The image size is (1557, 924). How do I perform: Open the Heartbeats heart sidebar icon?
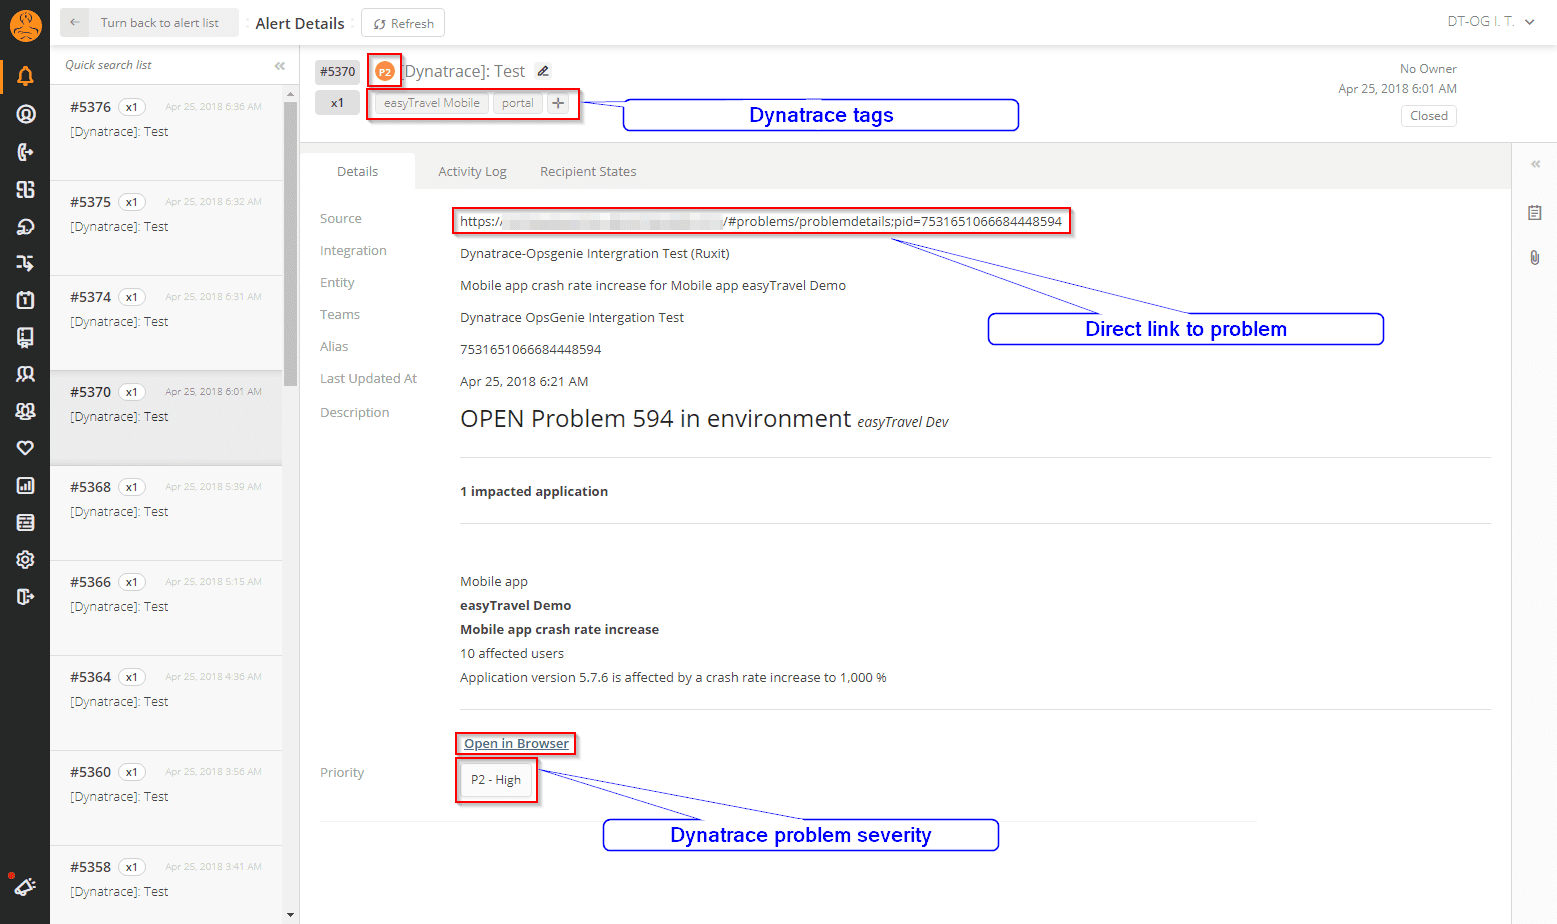(25, 448)
